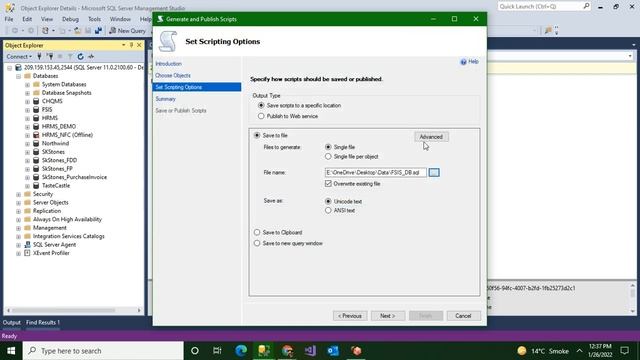The height and width of the screenshot is (360, 640).
Task: Click the SQL Server Agent icon
Action: 27,244
